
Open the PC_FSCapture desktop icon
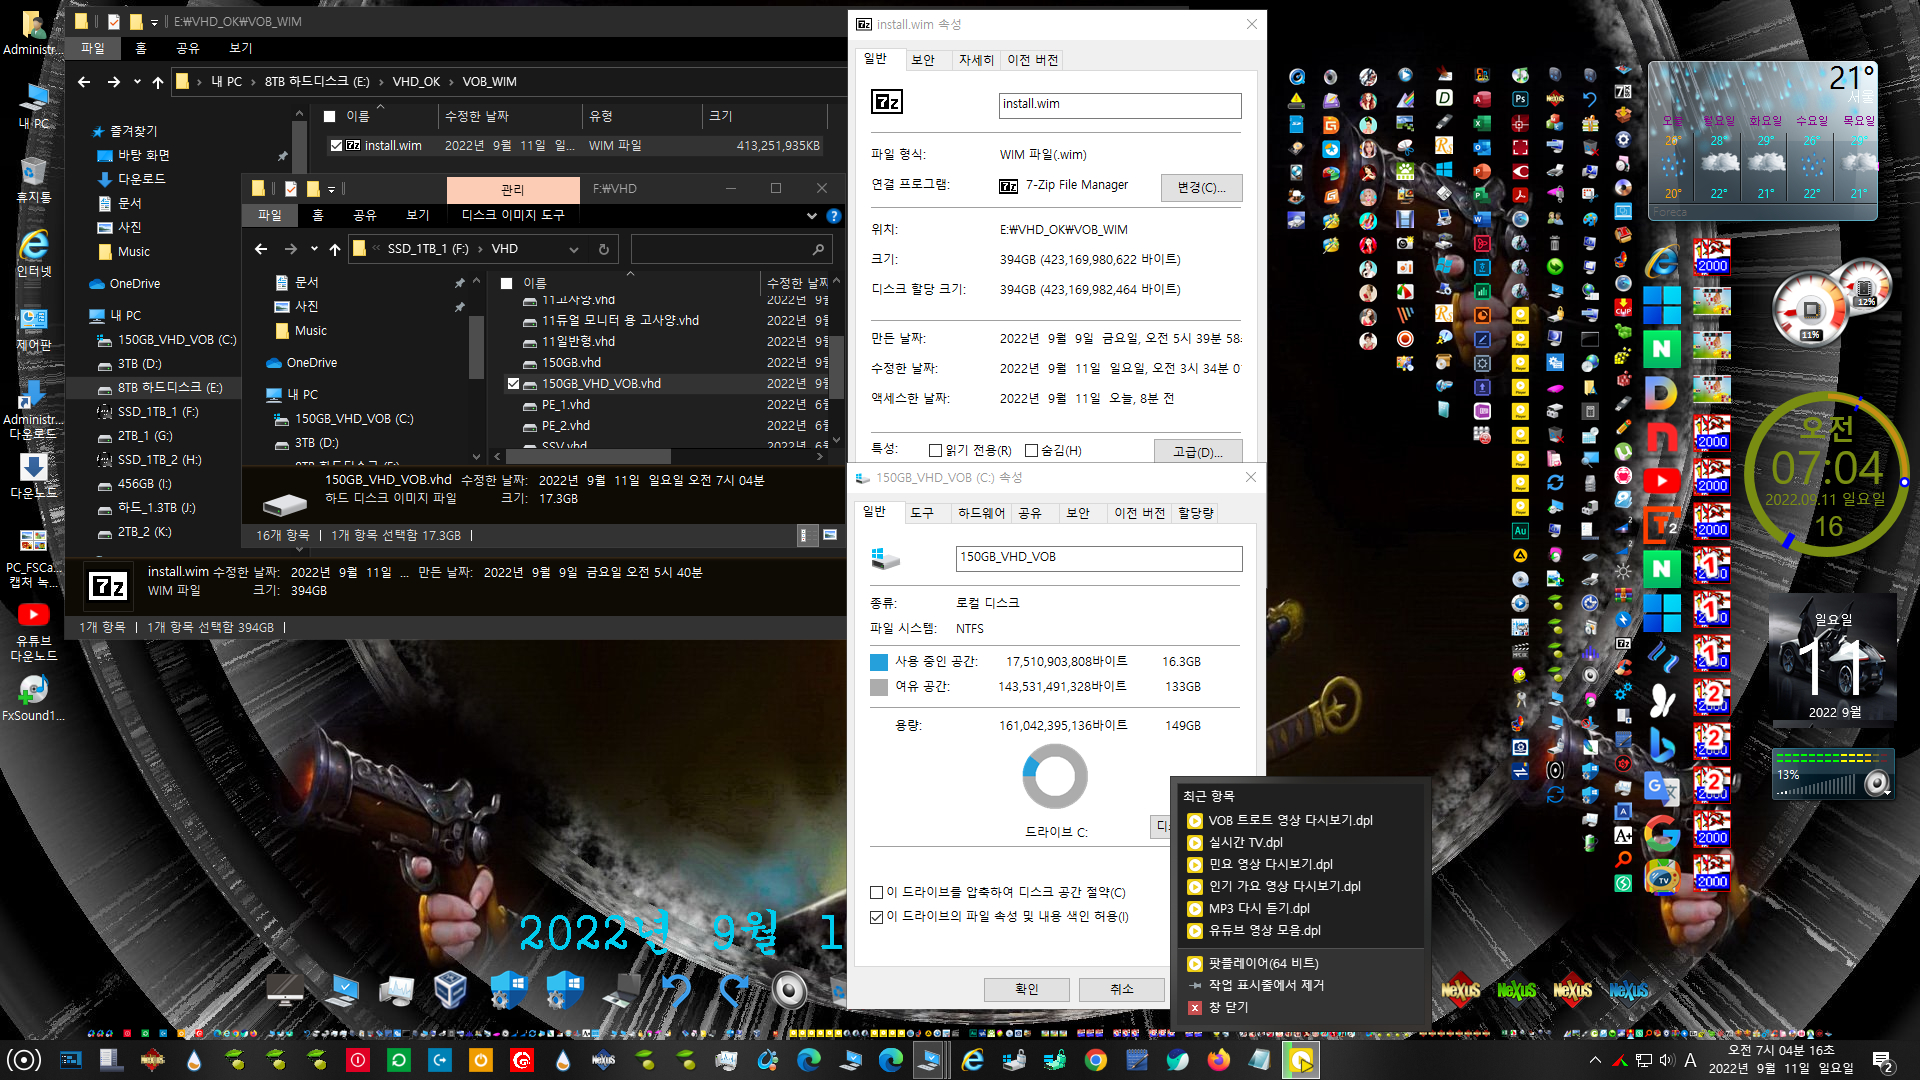tap(34, 558)
